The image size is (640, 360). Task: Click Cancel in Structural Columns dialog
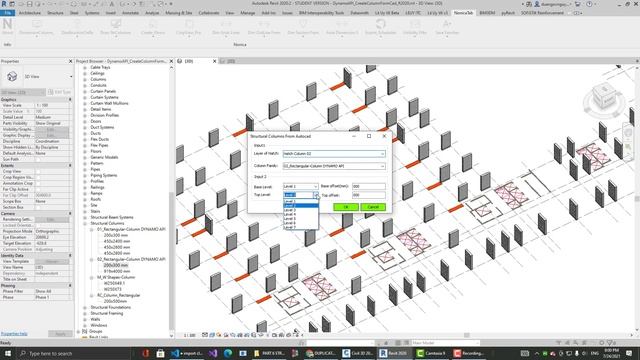pos(373,207)
